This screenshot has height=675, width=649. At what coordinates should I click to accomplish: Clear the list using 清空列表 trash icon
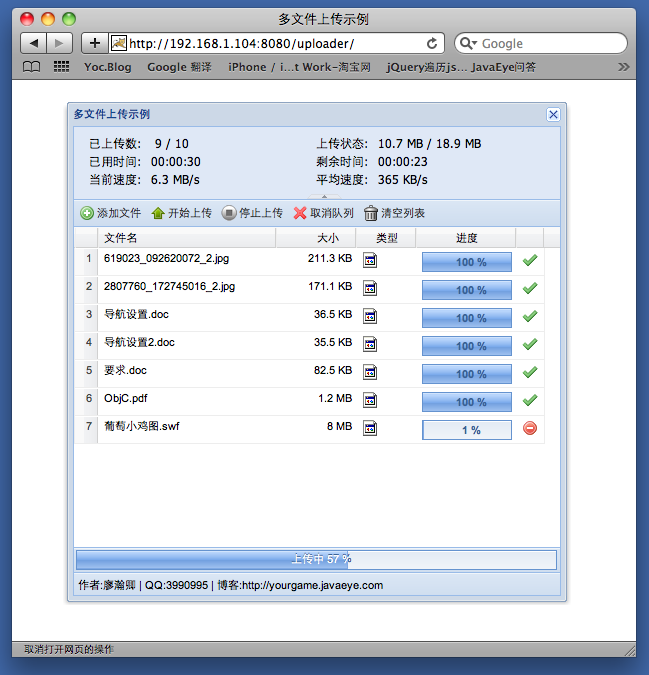pos(371,213)
